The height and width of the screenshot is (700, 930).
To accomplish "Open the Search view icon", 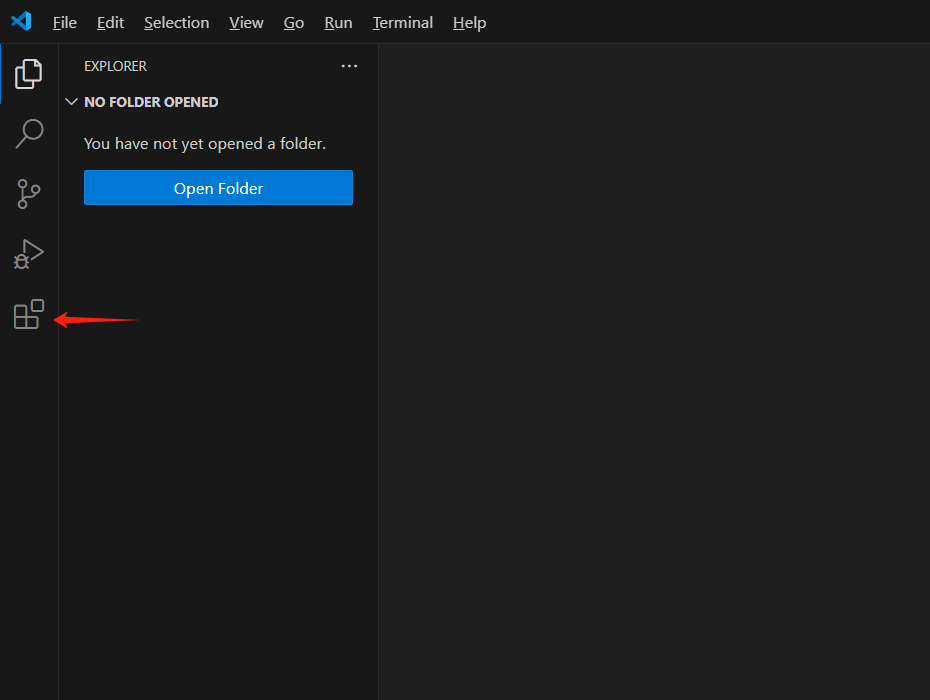I will tap(29, 133).
